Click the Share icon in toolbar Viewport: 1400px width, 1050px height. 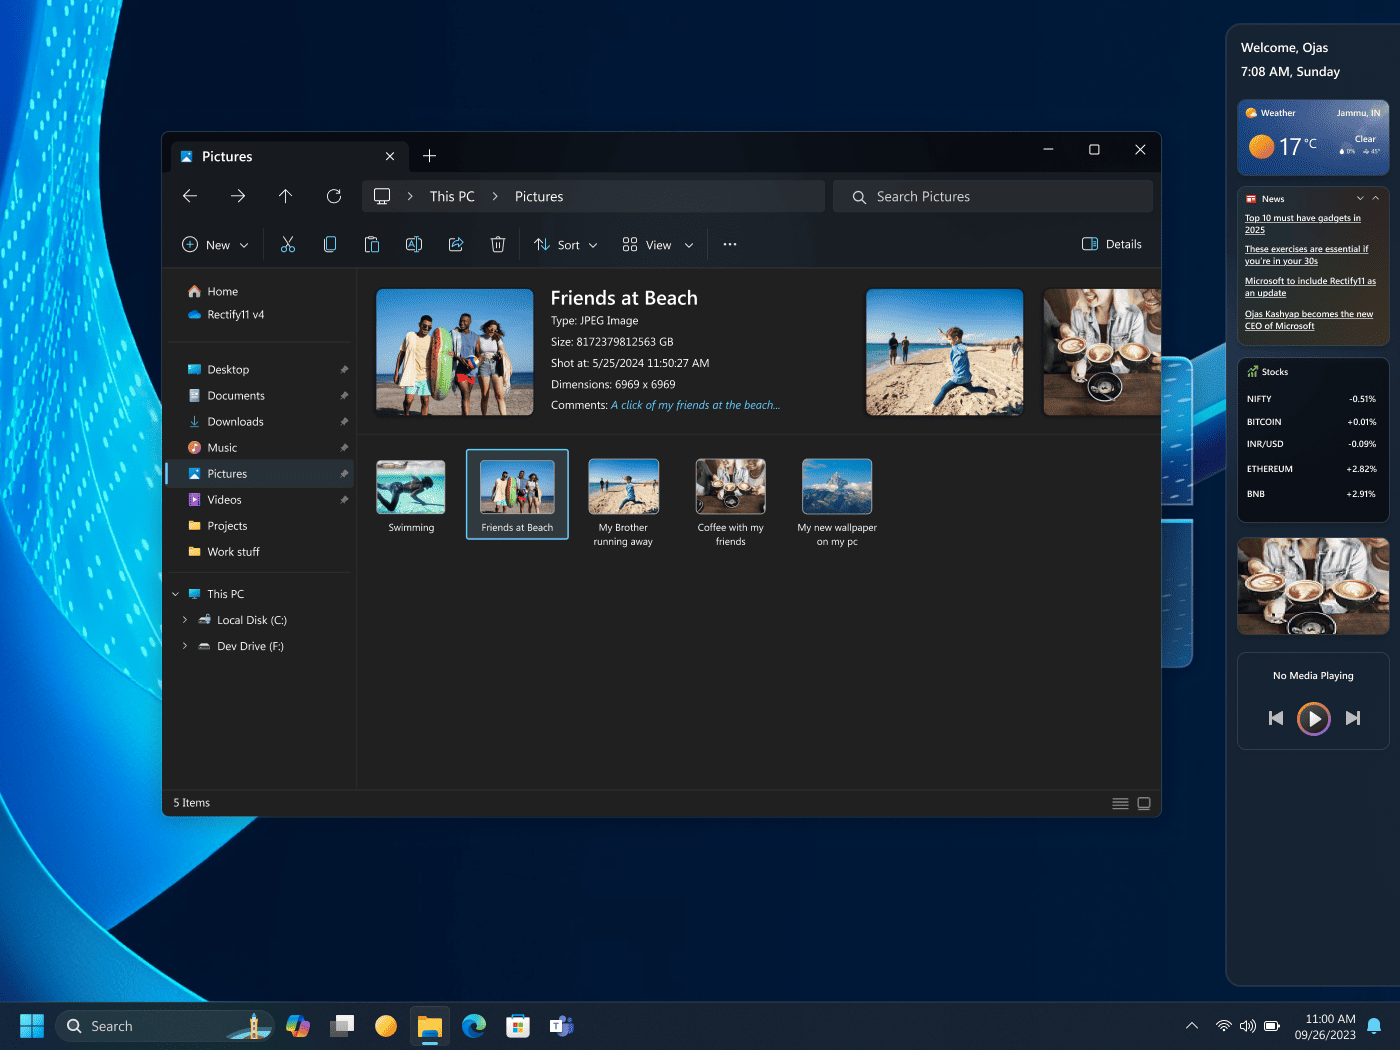click(456, 245)
